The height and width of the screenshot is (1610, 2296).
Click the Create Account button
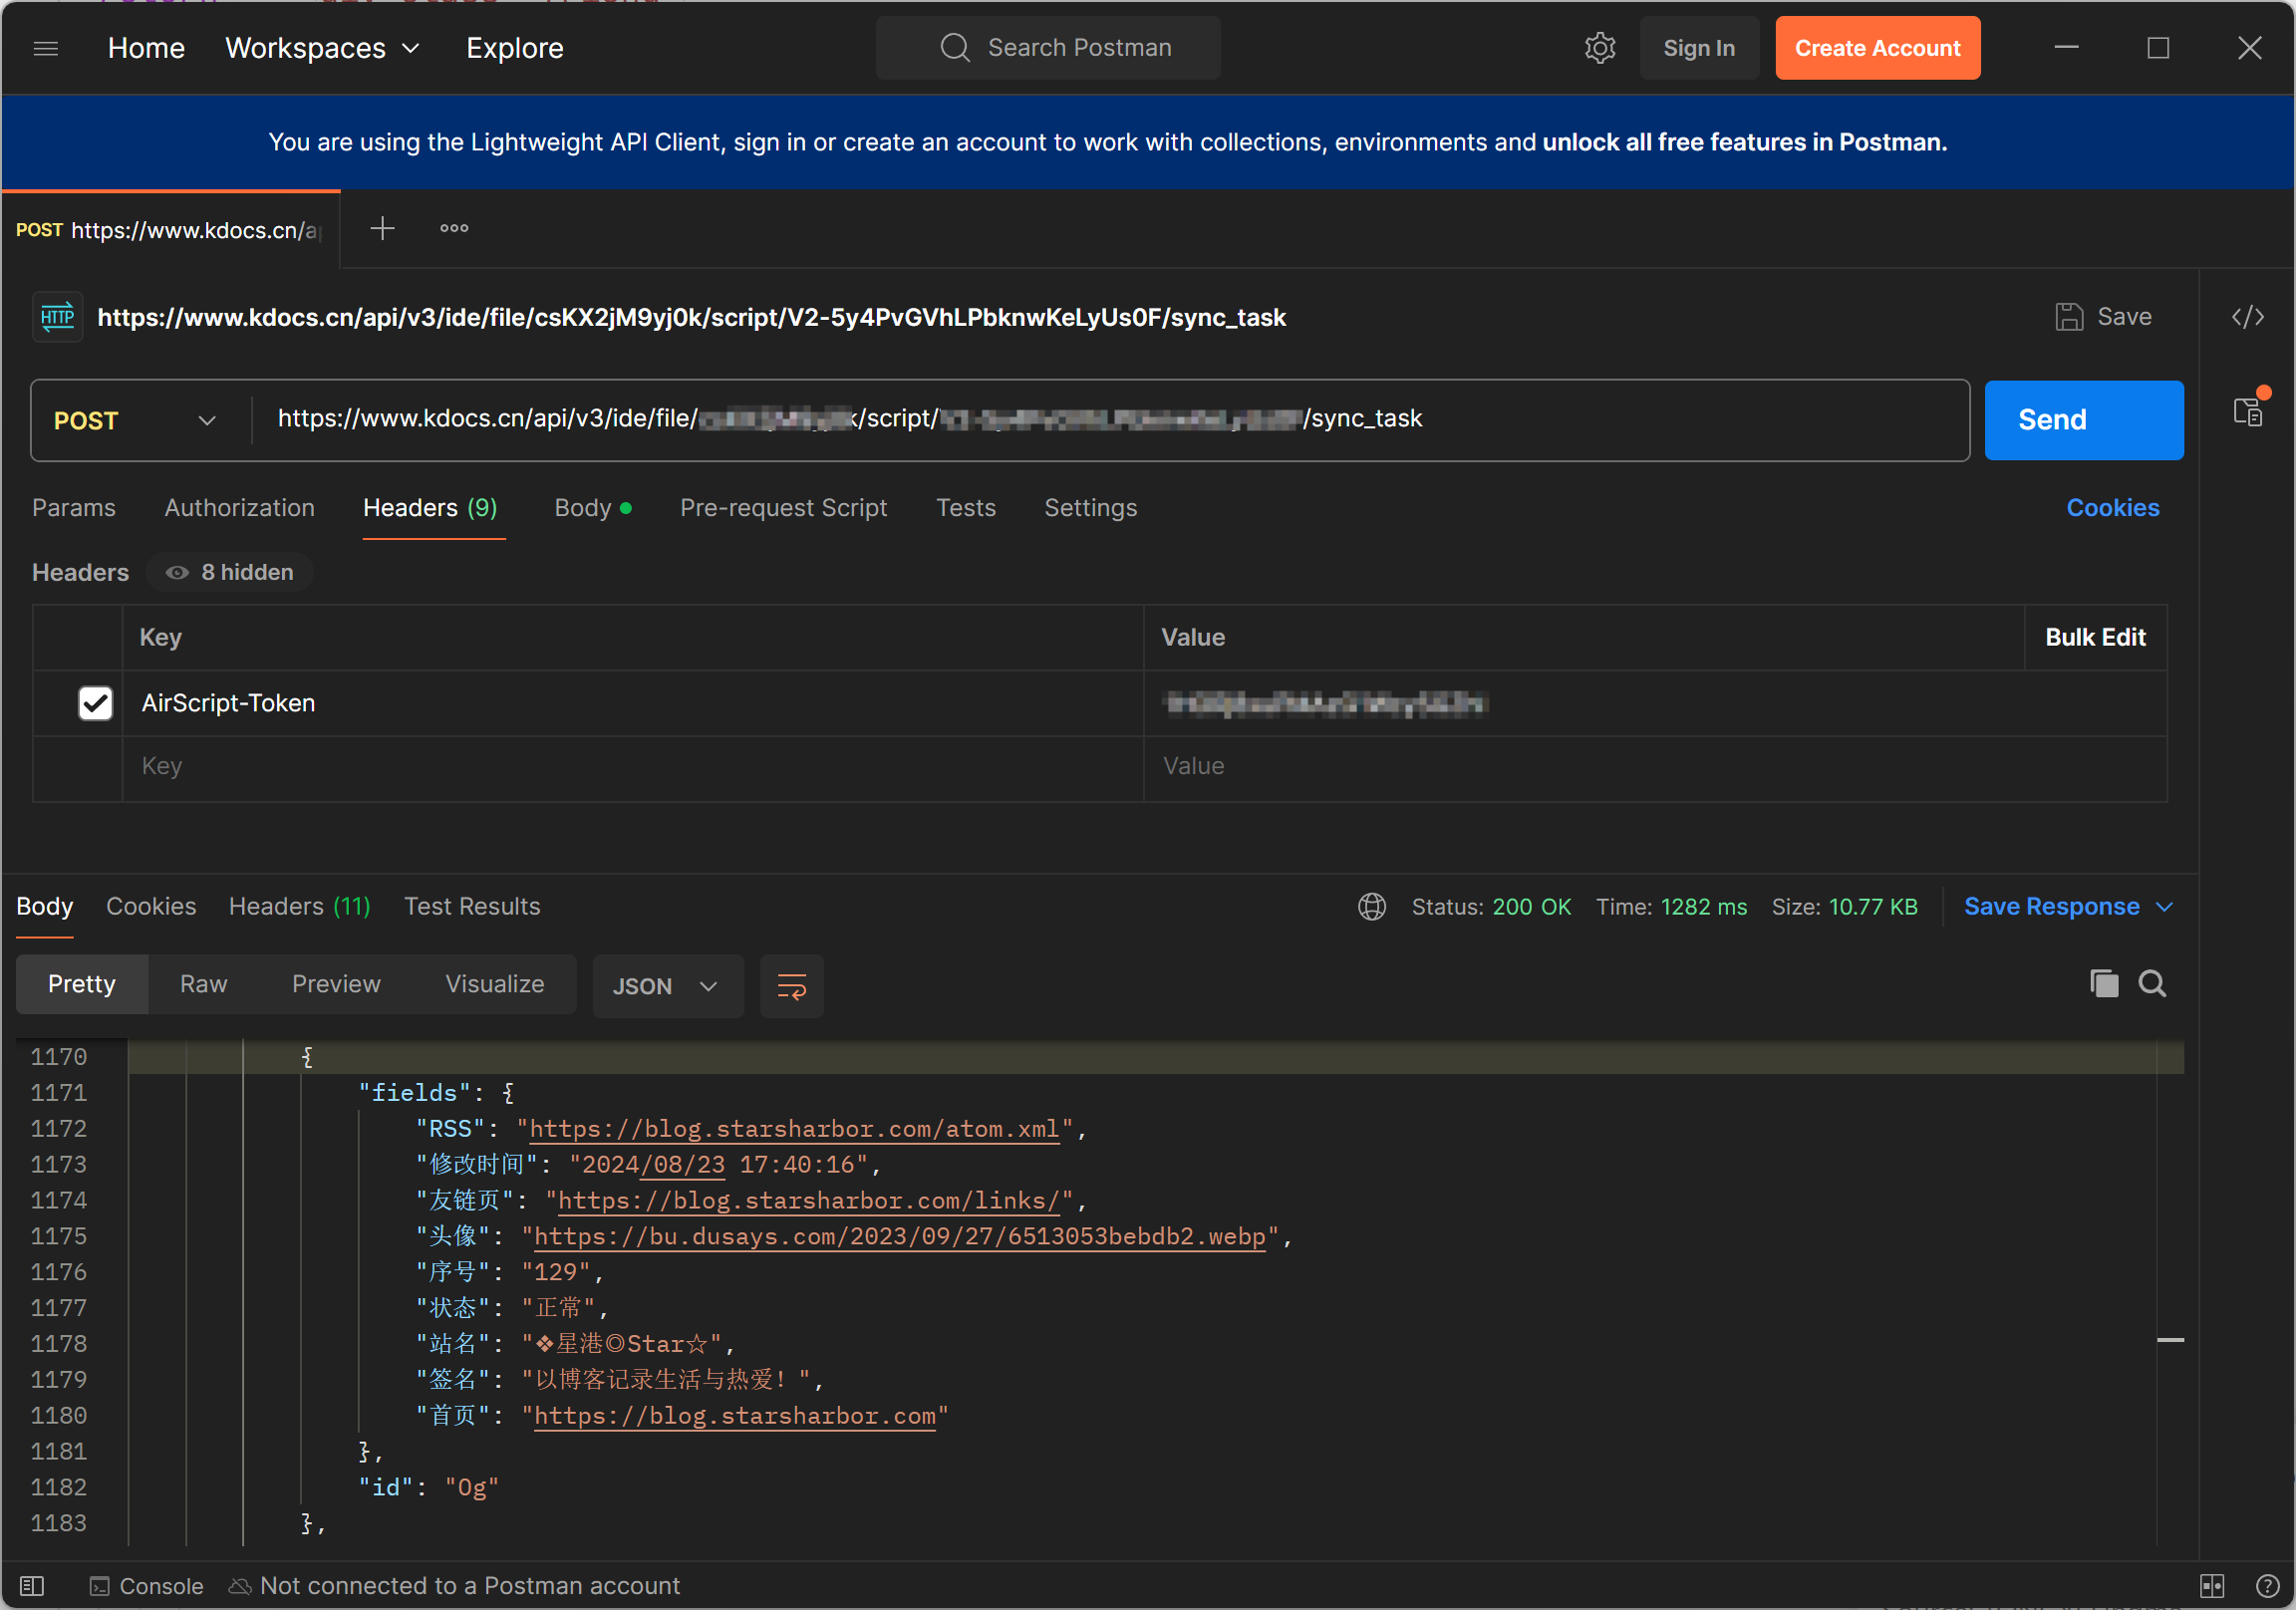(1877, 48)
